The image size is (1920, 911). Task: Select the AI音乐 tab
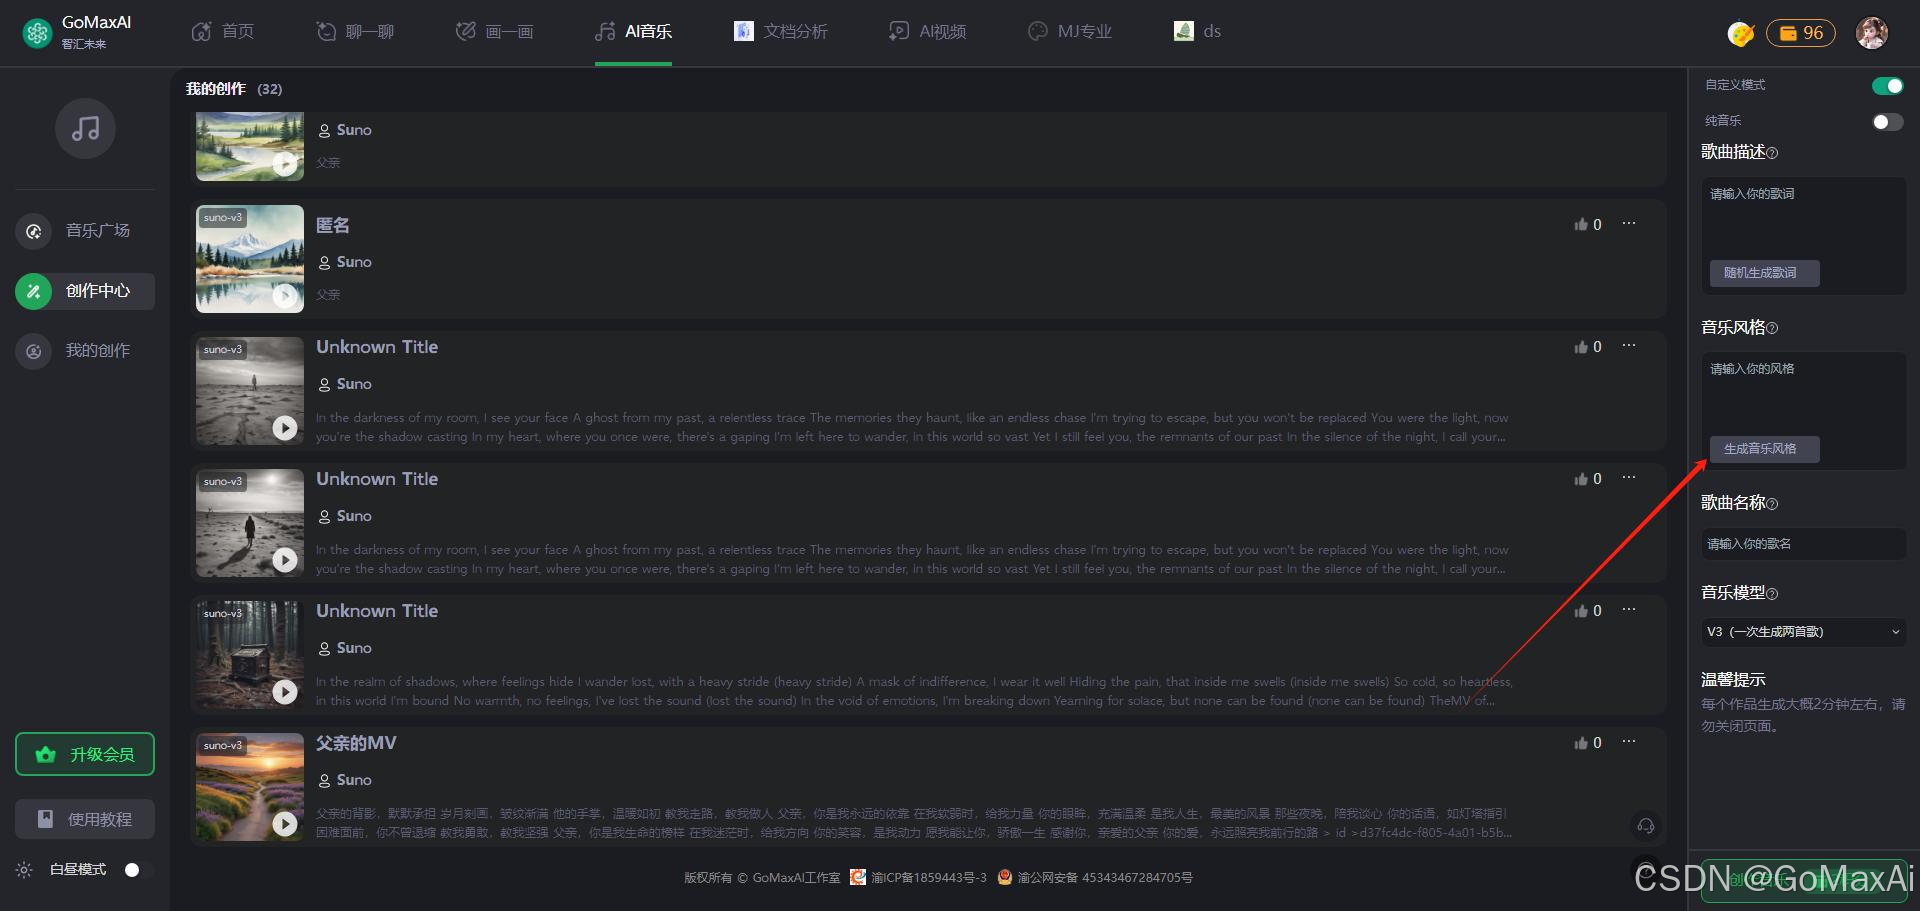coord(633,32)
